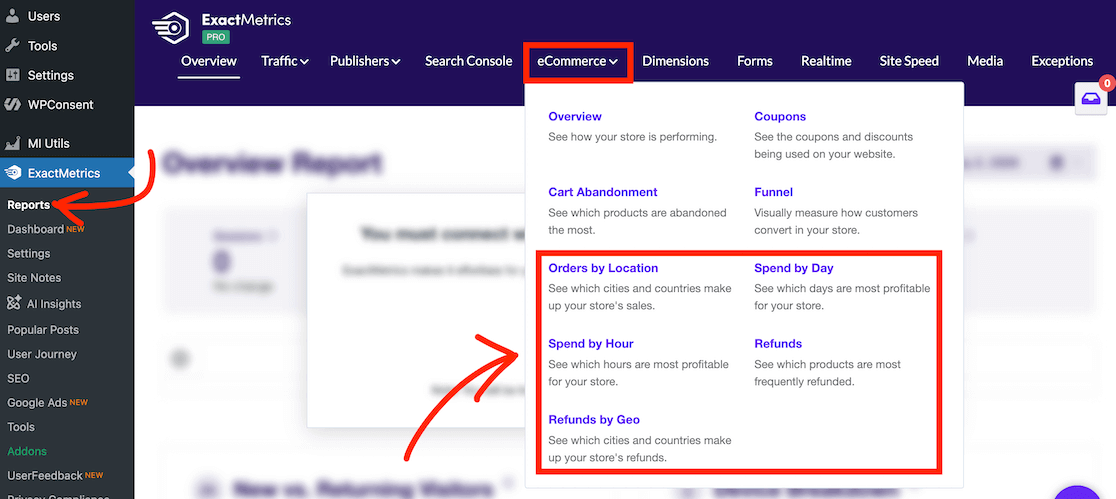
Task: Open the Search Console tab
Action: point(468,61)
